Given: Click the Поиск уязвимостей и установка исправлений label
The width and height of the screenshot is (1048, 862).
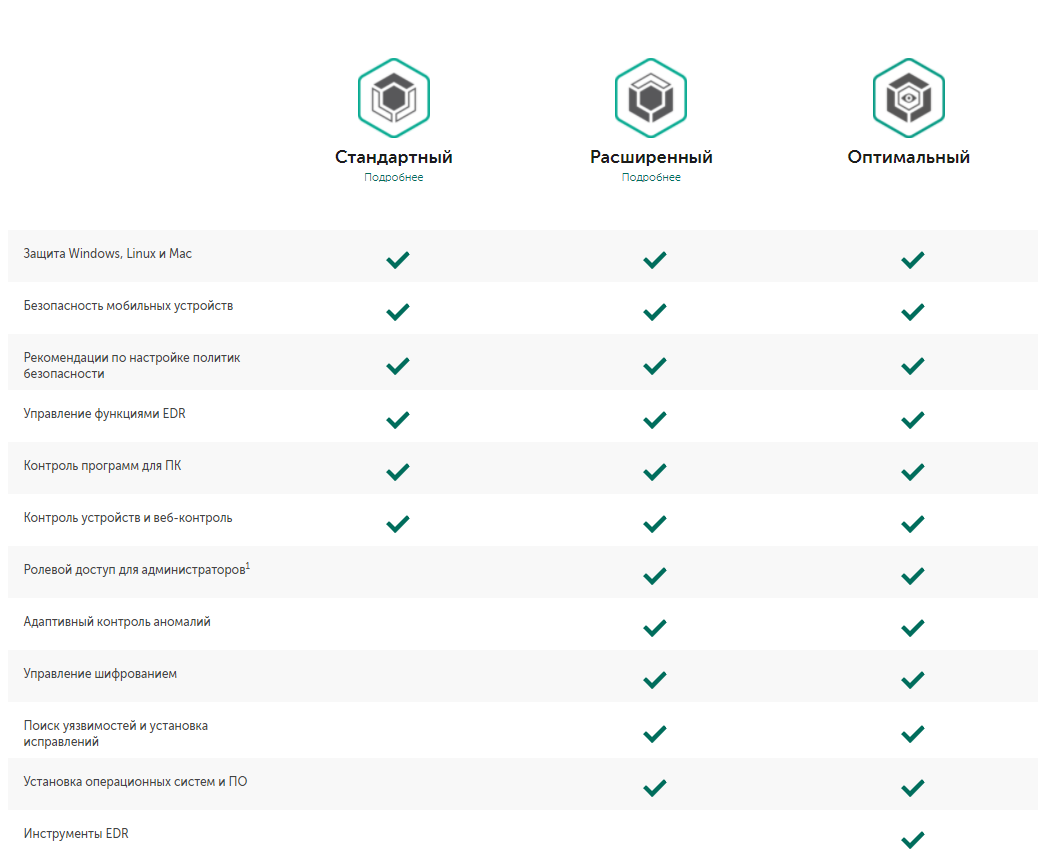Looking at the screenshot, I should tap(116, 733).
